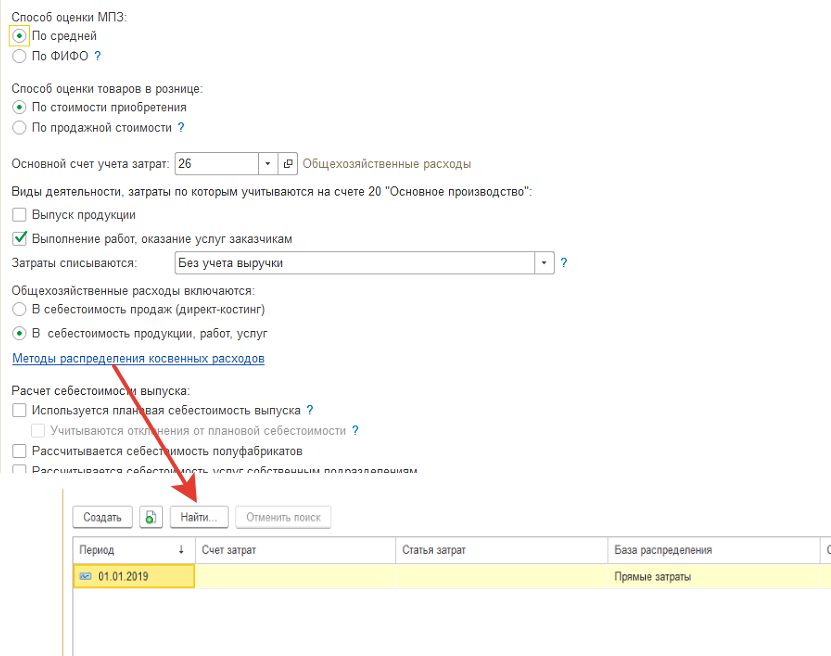Choose "По продажной стоимости" option
The image size is (831, 656).
point(19,128)
